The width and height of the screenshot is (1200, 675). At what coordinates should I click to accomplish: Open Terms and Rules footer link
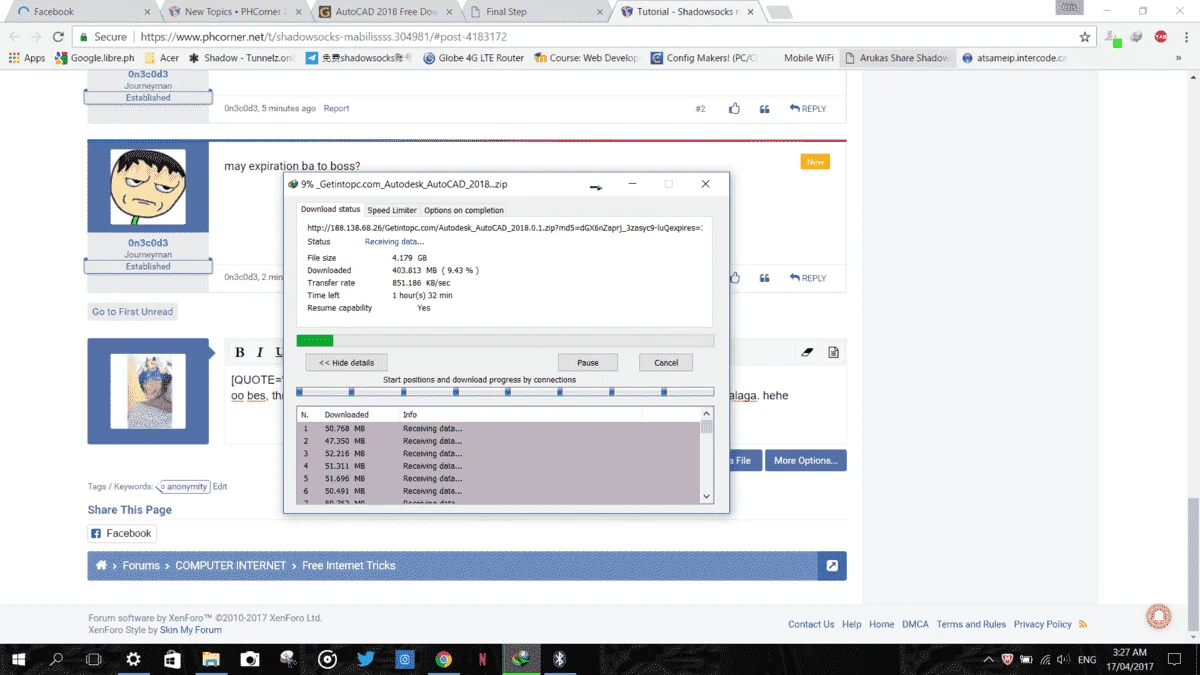(x=971, y=624)
